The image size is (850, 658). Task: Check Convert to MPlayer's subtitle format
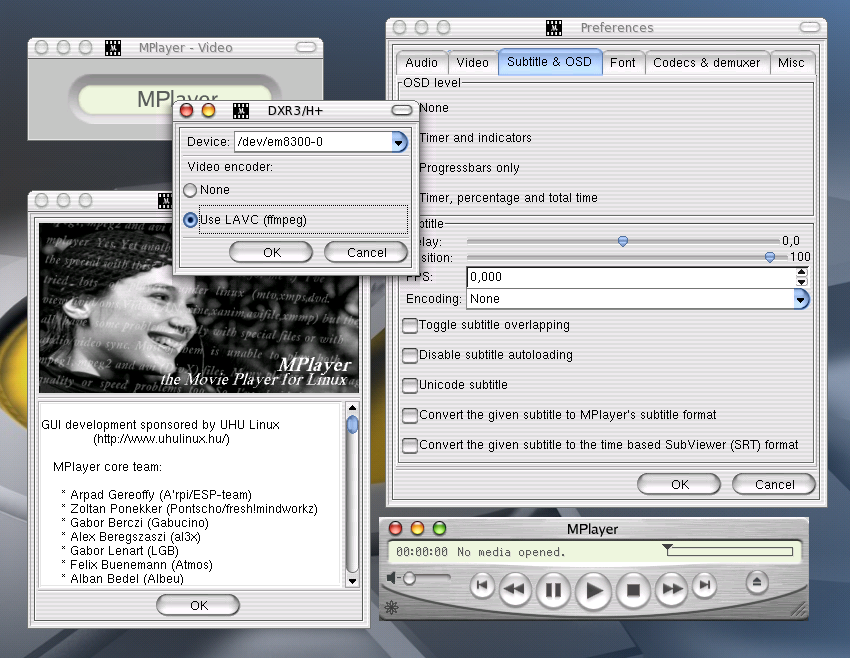tap(410, 415)
